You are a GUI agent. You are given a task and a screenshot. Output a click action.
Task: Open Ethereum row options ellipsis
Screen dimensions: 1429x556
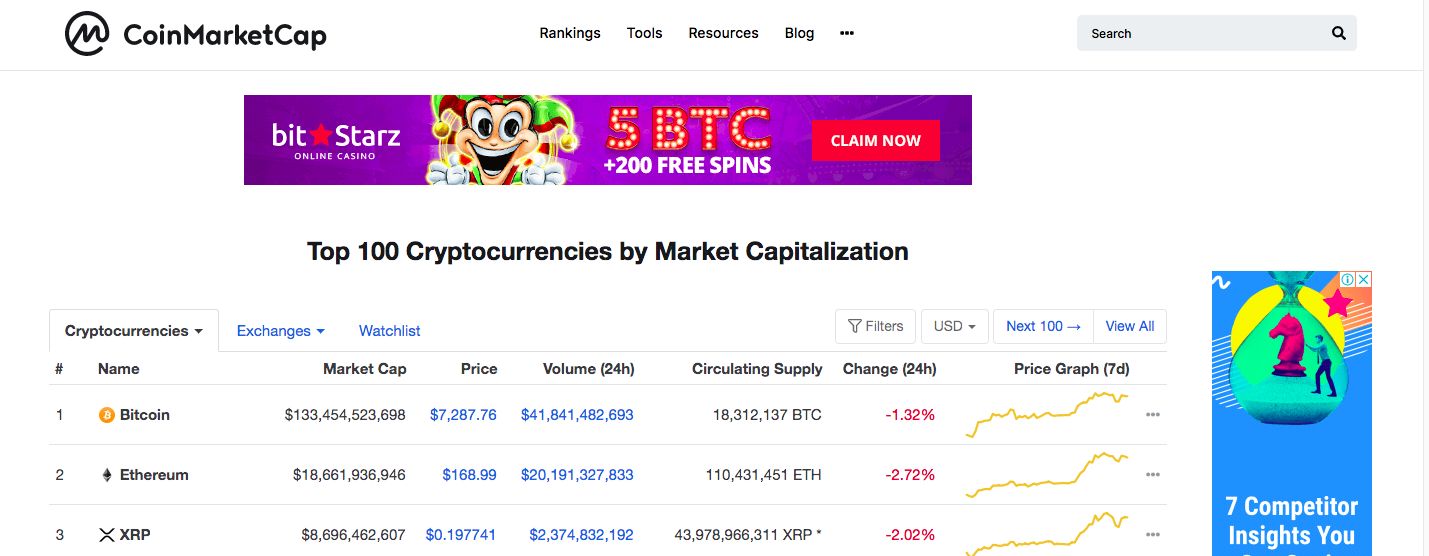[x=1153, y=475]
